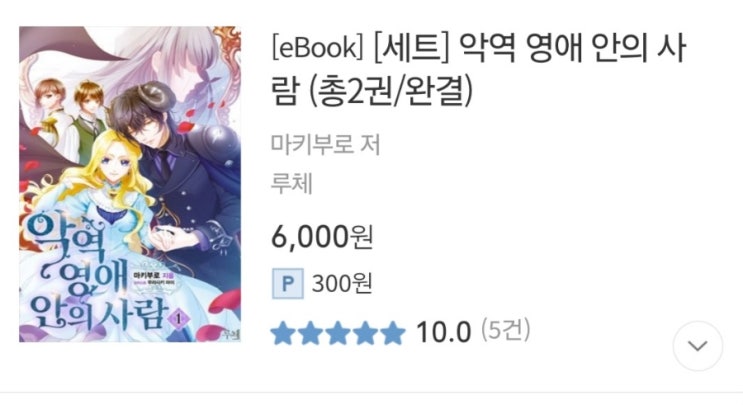Click the second rating star

pos(310,333)
